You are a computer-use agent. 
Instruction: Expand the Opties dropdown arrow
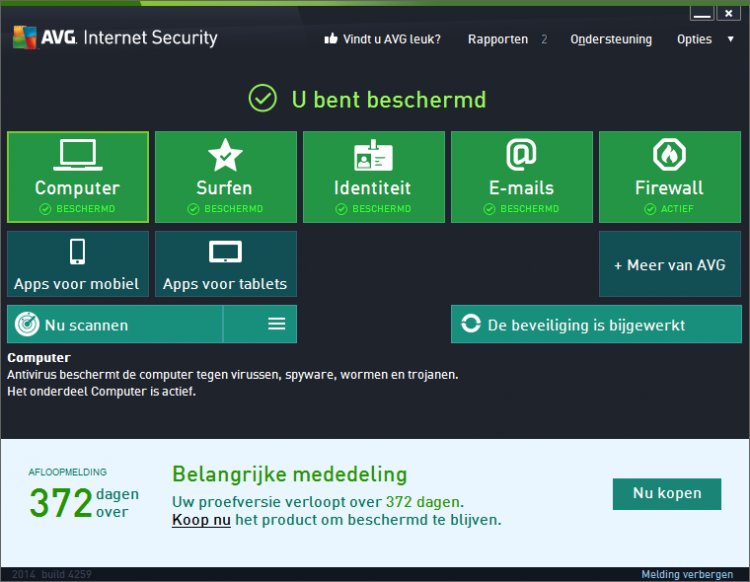click(730, 39)
